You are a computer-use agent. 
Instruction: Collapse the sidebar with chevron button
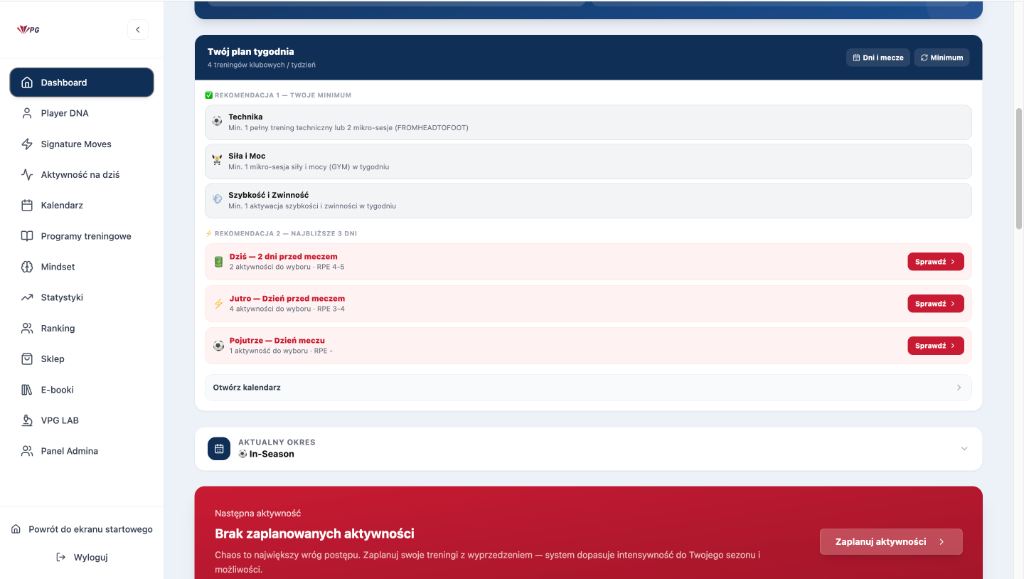(138, 29)
